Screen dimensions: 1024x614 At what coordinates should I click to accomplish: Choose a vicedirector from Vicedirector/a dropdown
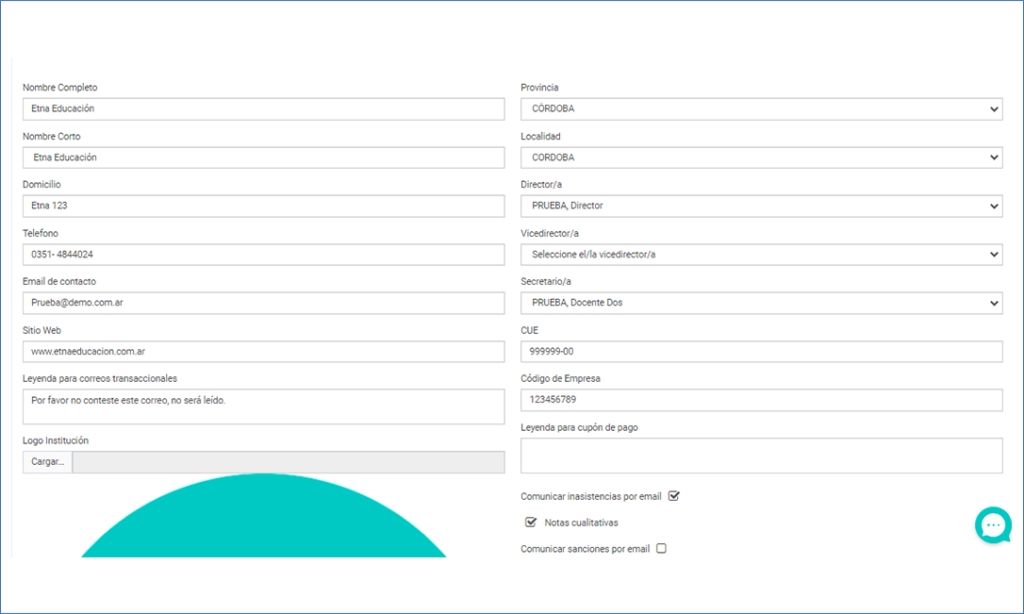click(761, 254)
